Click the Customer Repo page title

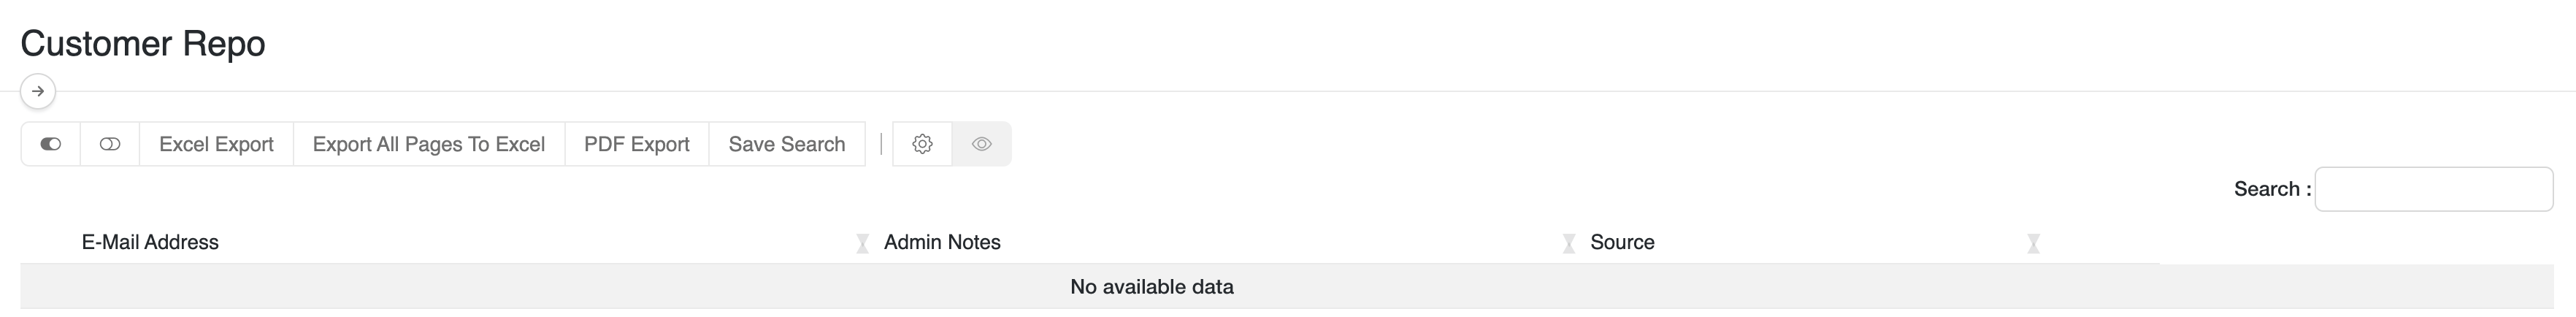pos(143,43)
